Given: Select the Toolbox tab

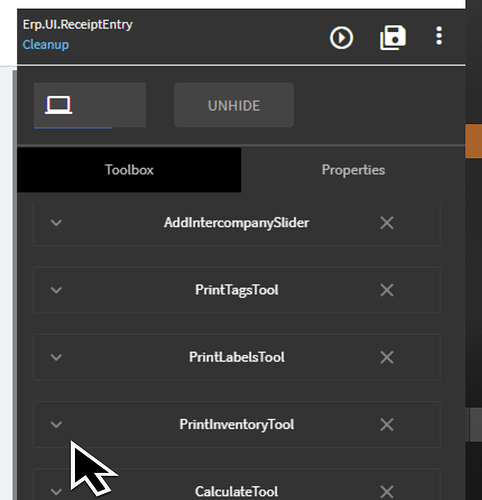Looking at the screenshot, I should (x=129, y=170).
